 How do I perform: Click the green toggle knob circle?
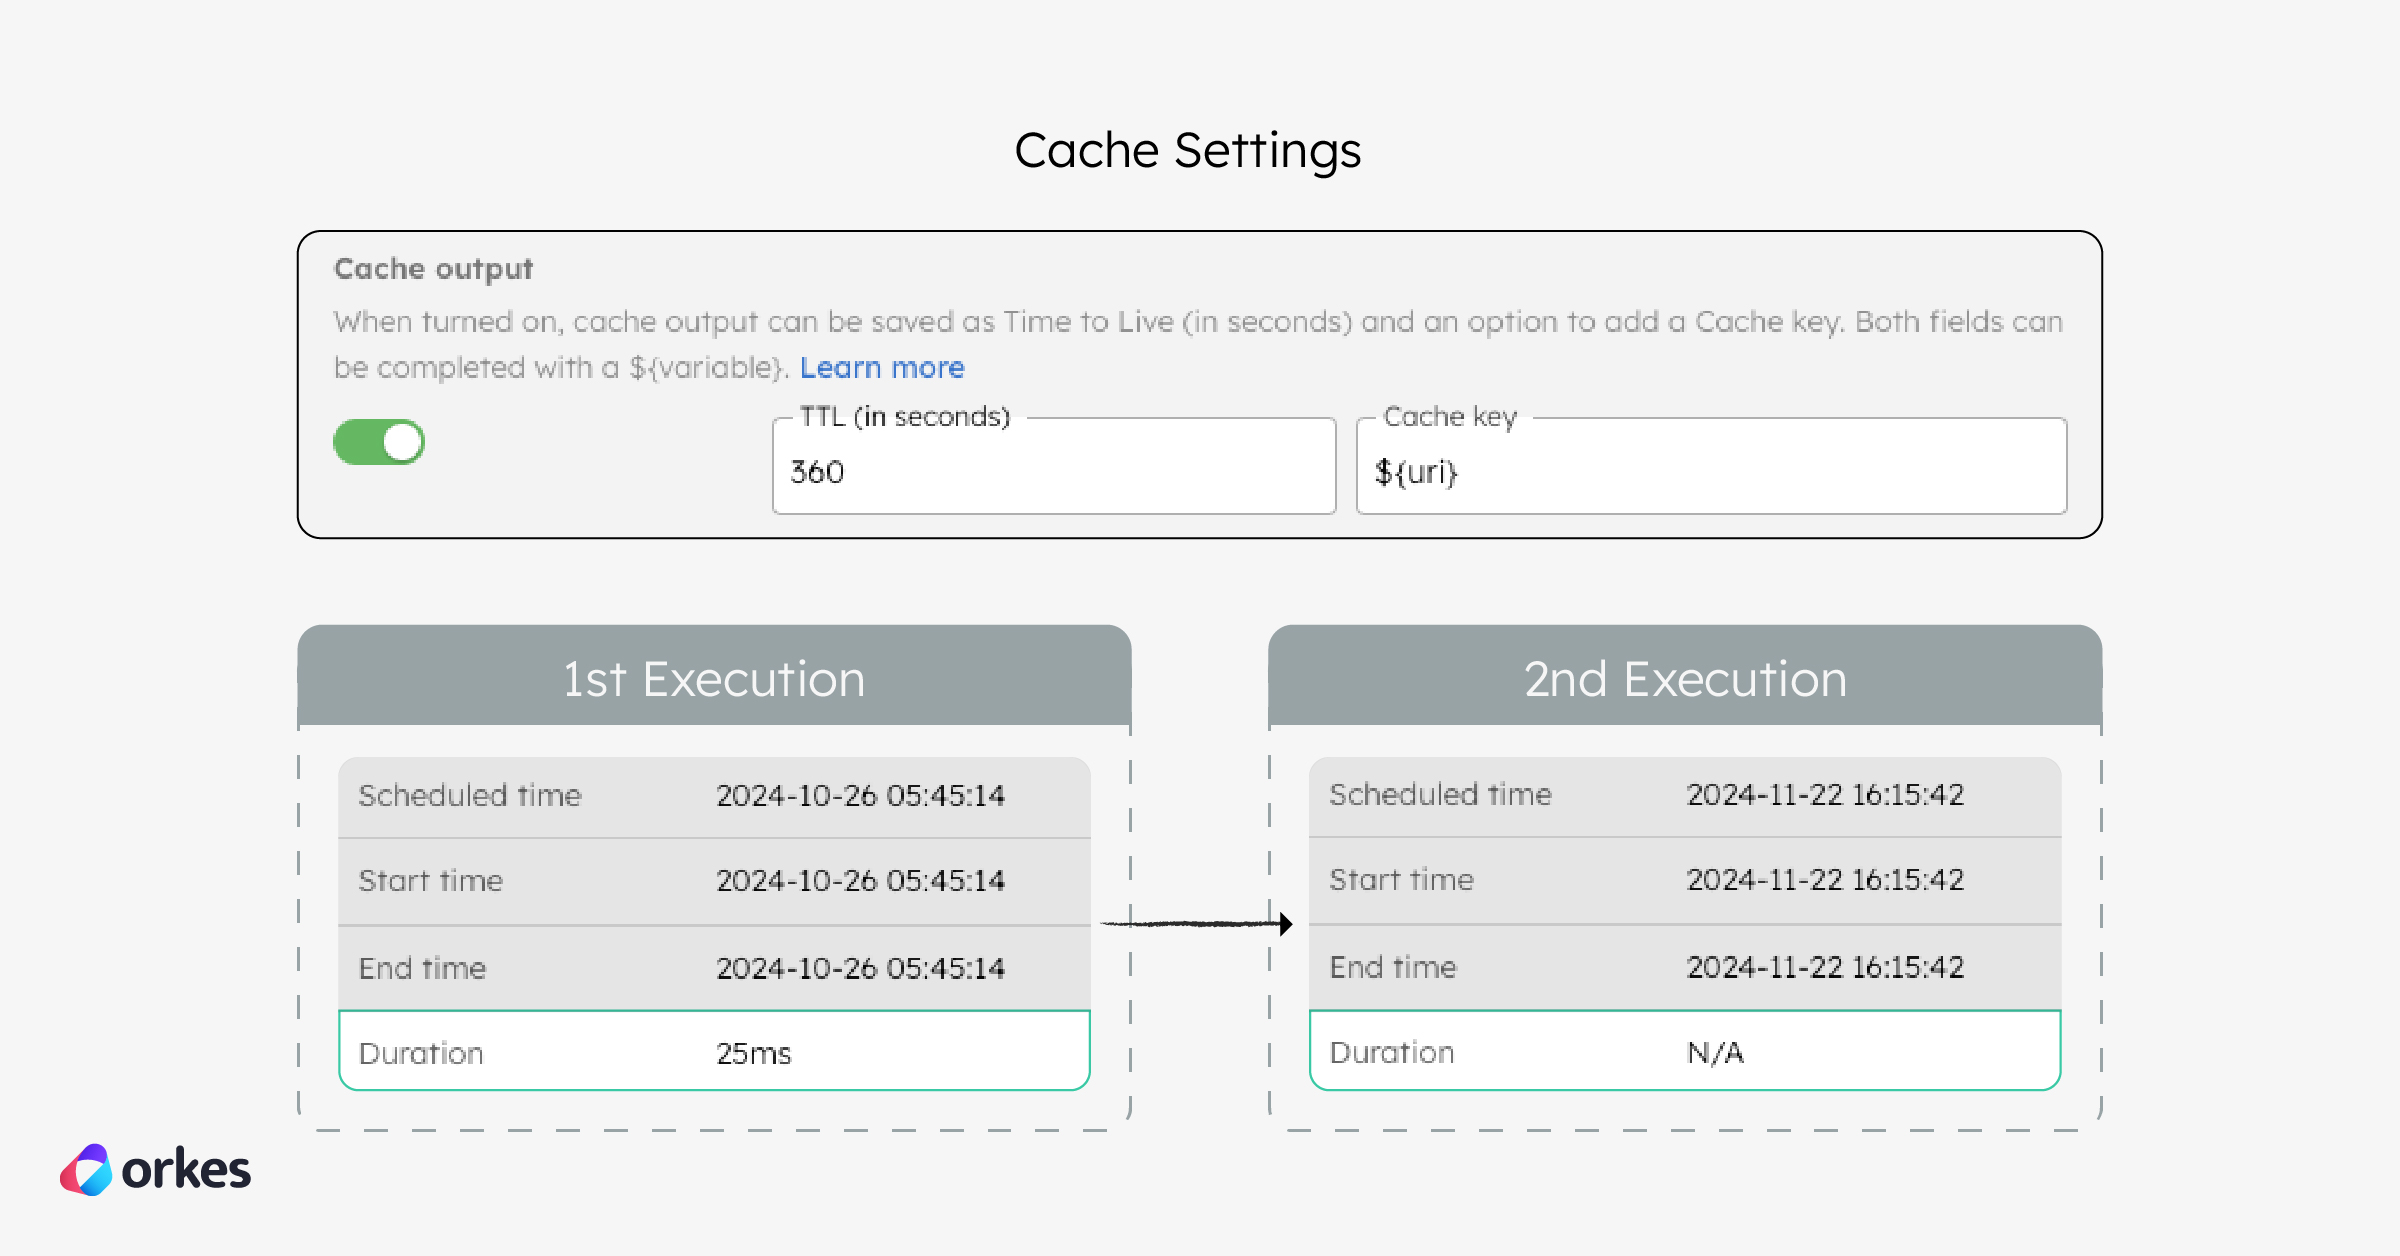point(403,440)
